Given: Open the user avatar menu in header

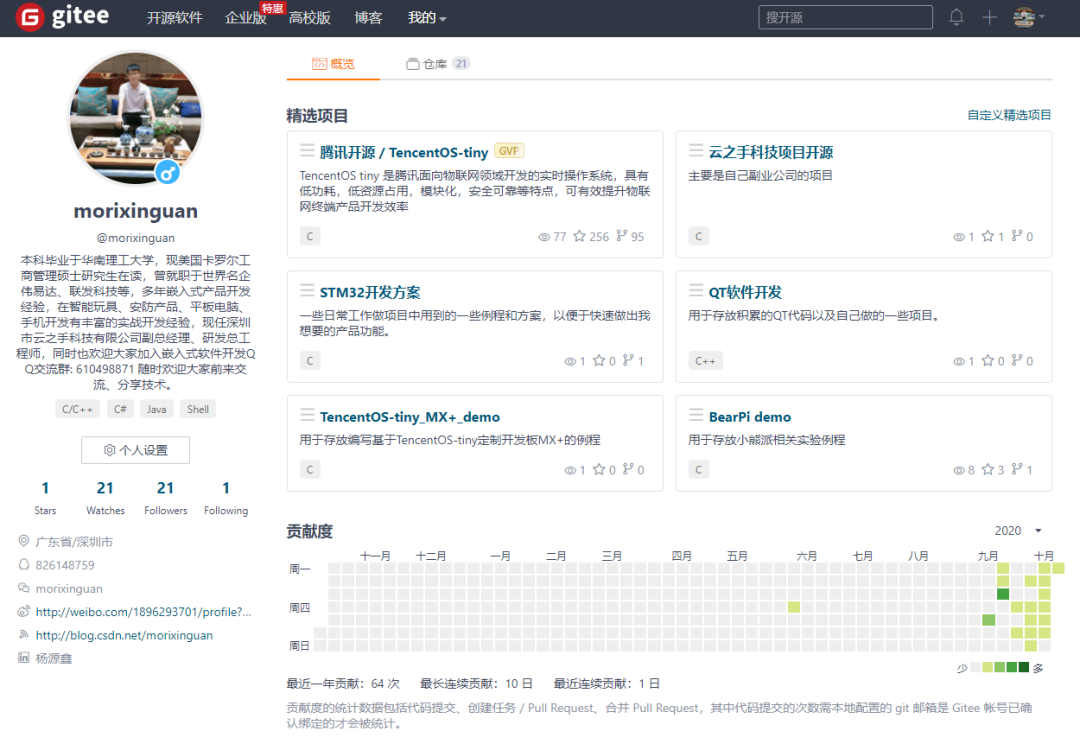Looking at the screenshot, I should pos(1028,17).
